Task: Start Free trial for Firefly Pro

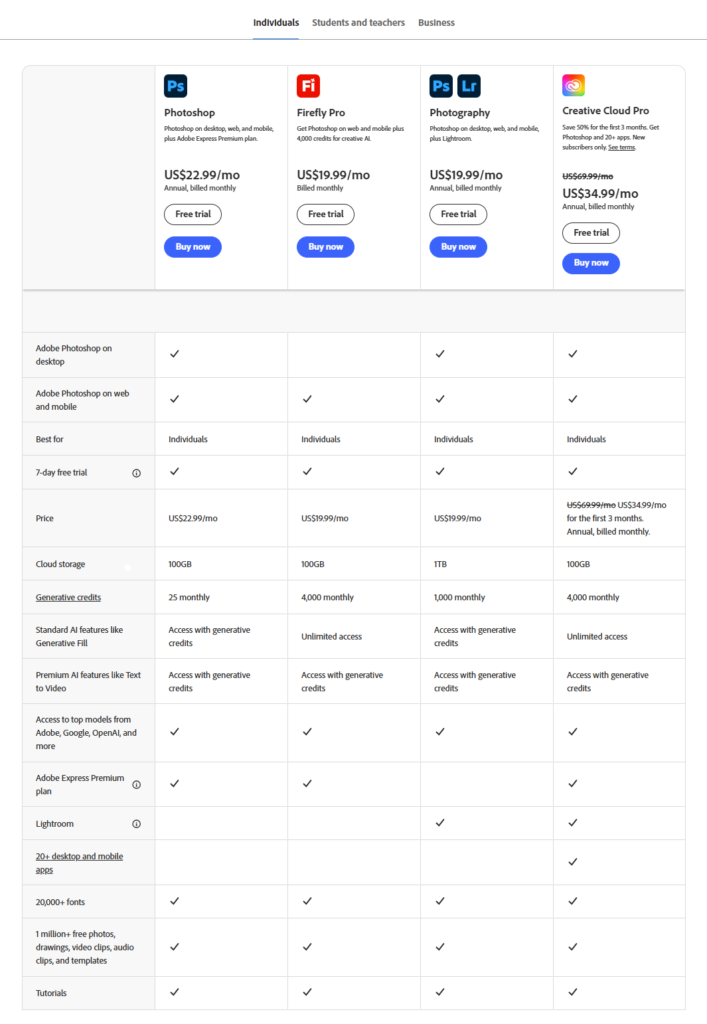Action: [x=325, y=214]
